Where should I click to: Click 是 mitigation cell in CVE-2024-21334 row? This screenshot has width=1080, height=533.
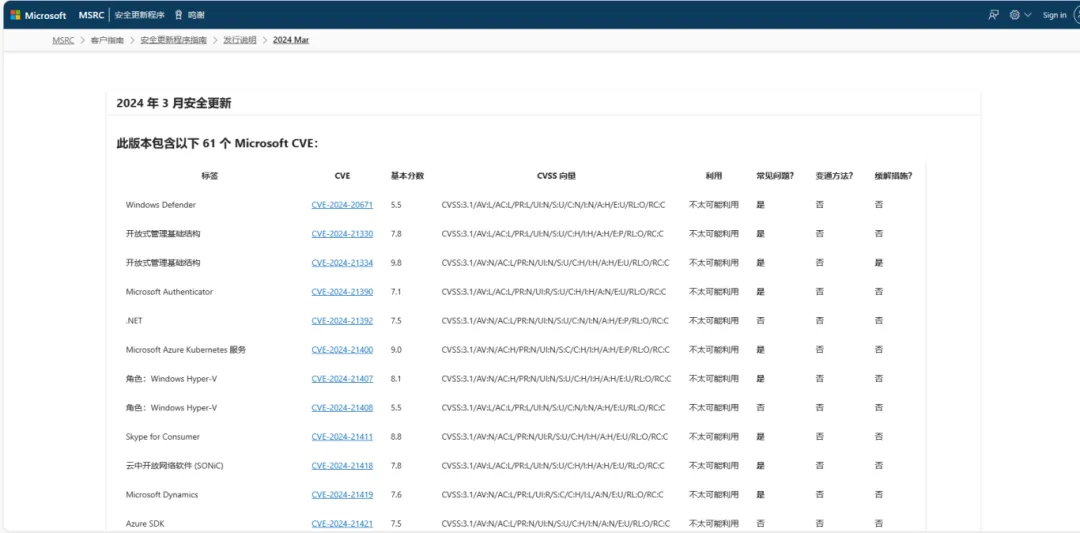[879, 262]
